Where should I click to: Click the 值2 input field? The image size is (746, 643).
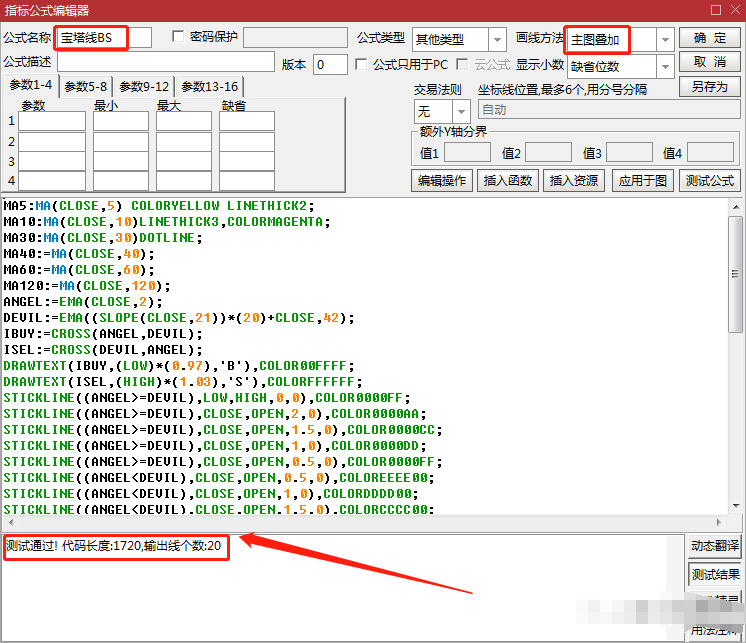coord(548,153)
